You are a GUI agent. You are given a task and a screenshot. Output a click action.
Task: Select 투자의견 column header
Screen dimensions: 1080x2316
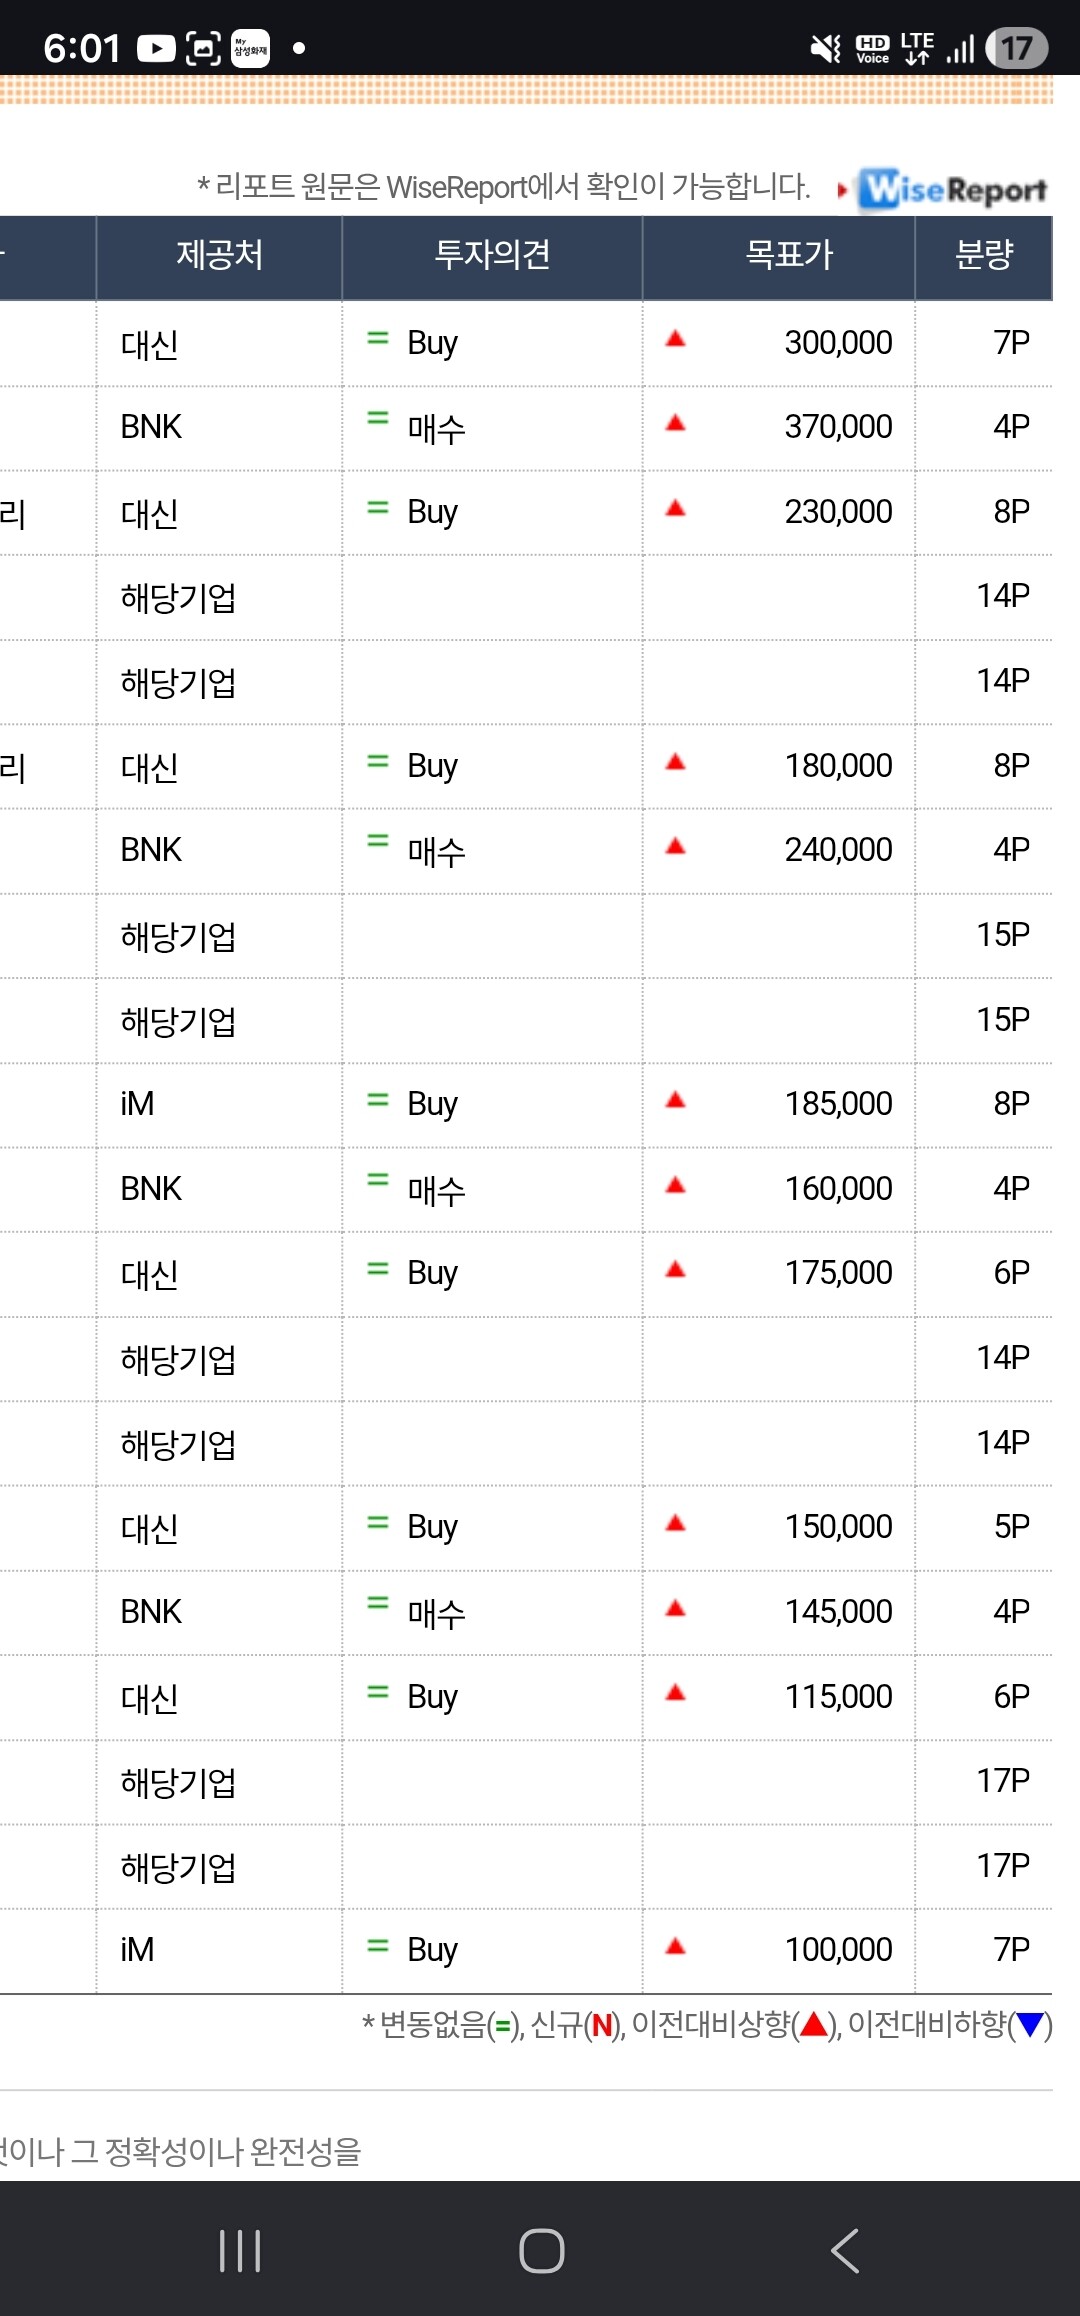click(x=492, y=257)
